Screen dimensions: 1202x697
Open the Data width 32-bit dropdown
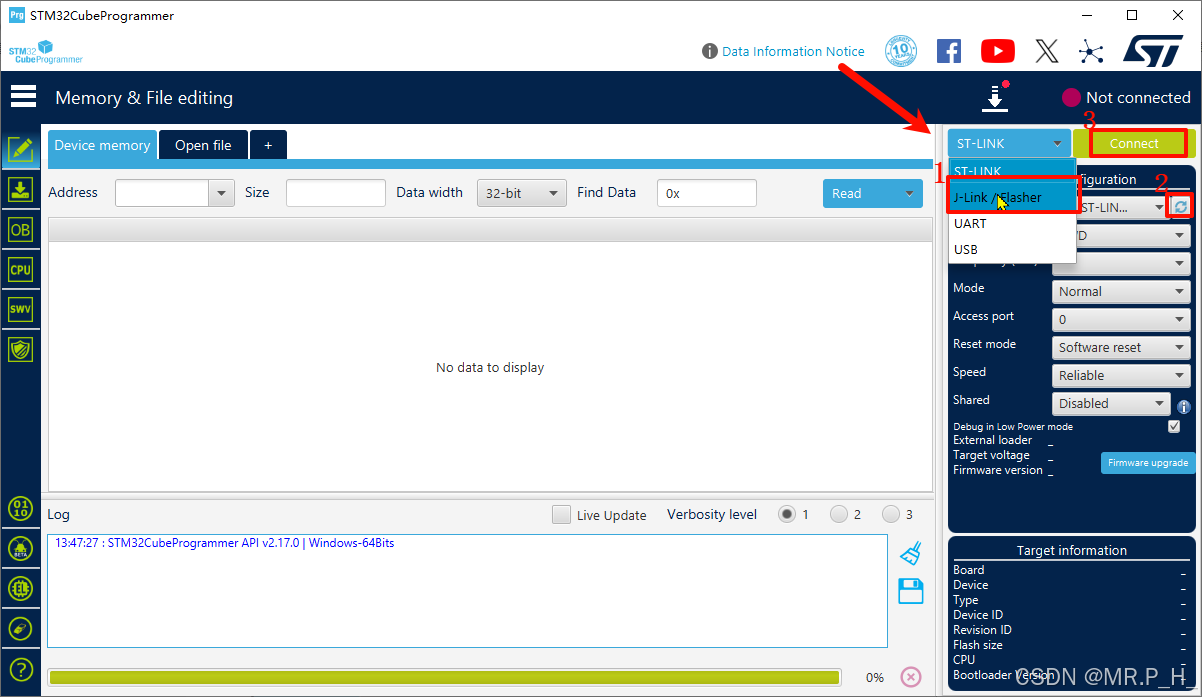click(522, 193)
